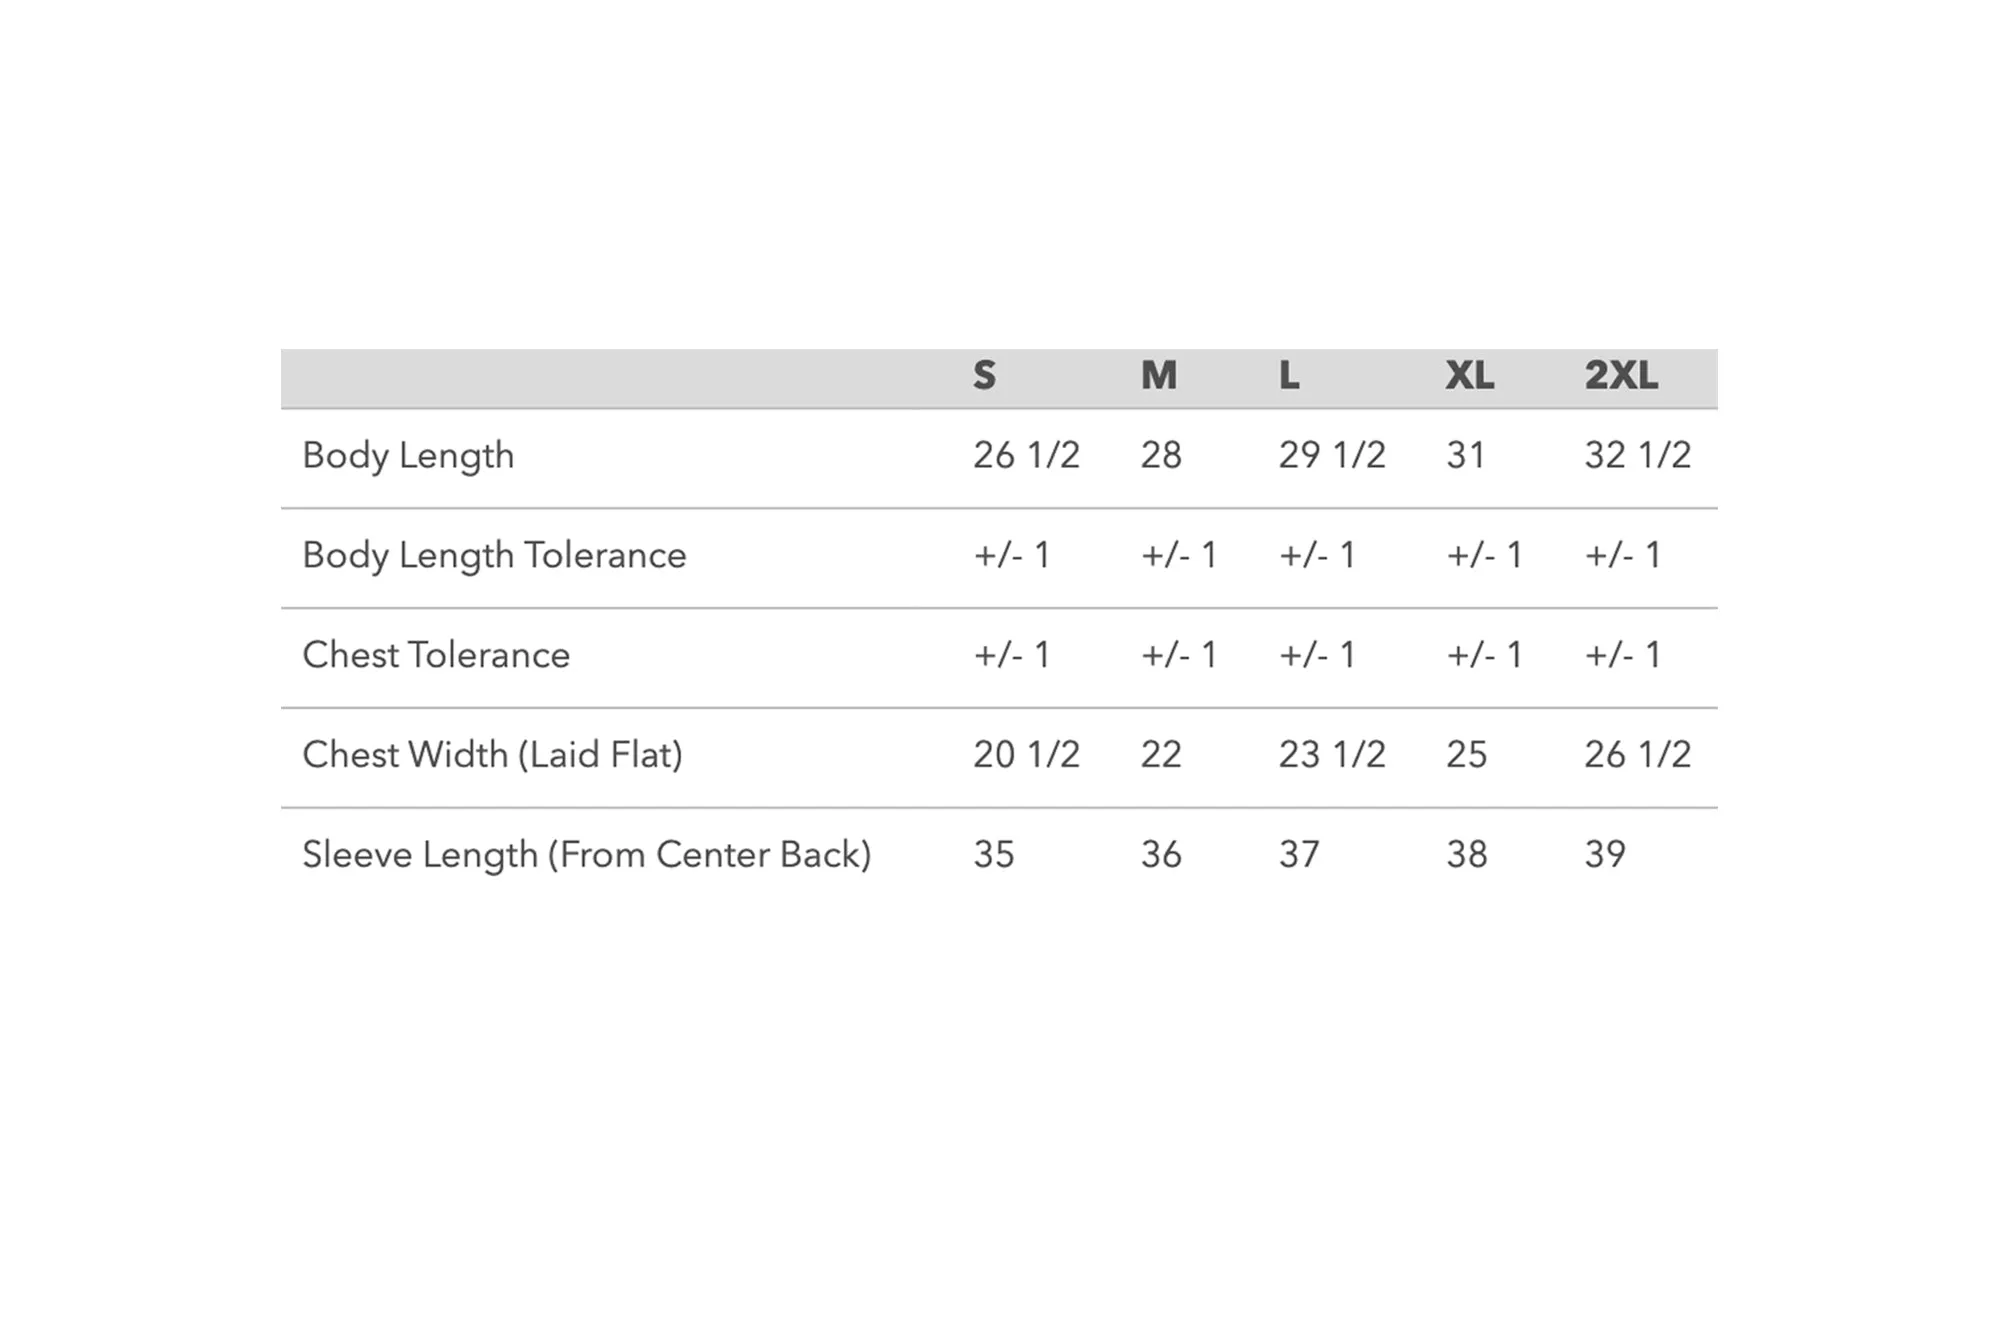Click the 37 Sleeve Length value for L
Viewport: 2000px width, 1333px height.
tap(1299, 855)
